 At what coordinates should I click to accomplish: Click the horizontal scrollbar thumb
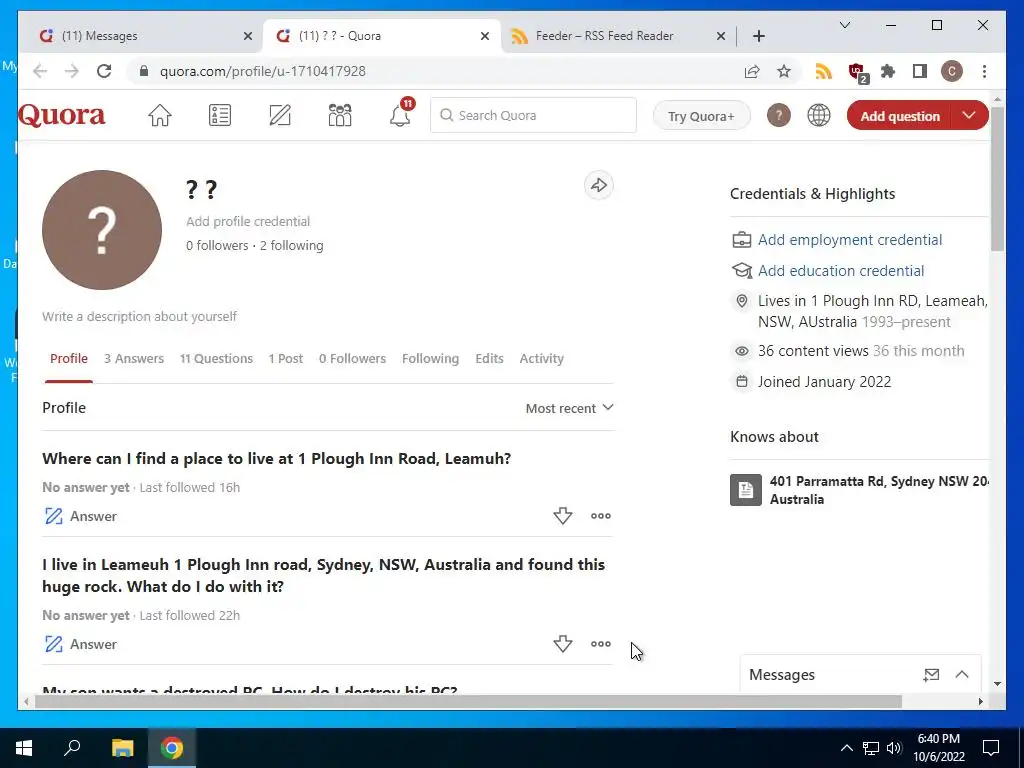468,701
